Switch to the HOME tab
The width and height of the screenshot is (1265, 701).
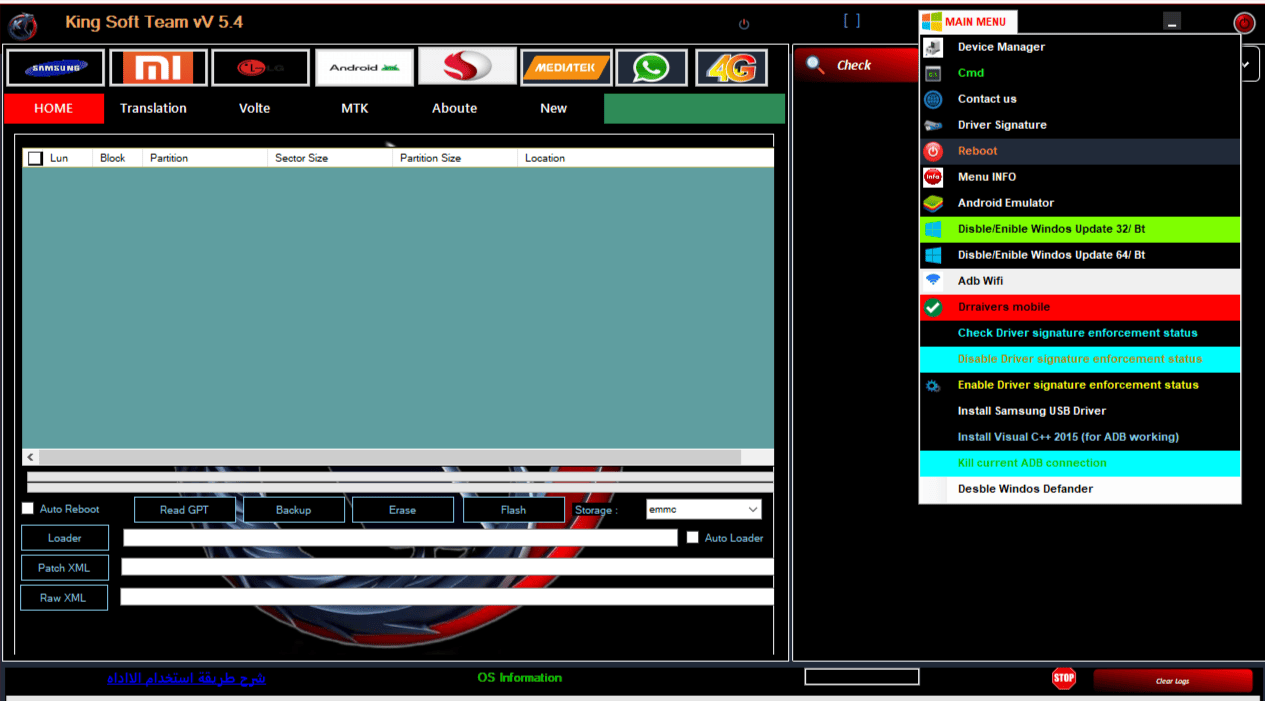pos(54,108)
